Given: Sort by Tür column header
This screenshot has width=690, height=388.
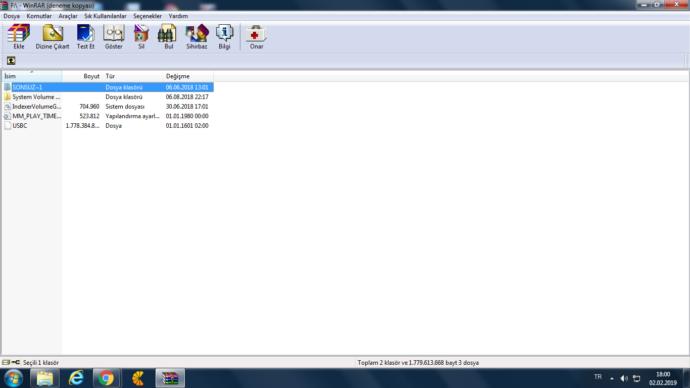Looking at the screenshot, I should pos(132,76).
